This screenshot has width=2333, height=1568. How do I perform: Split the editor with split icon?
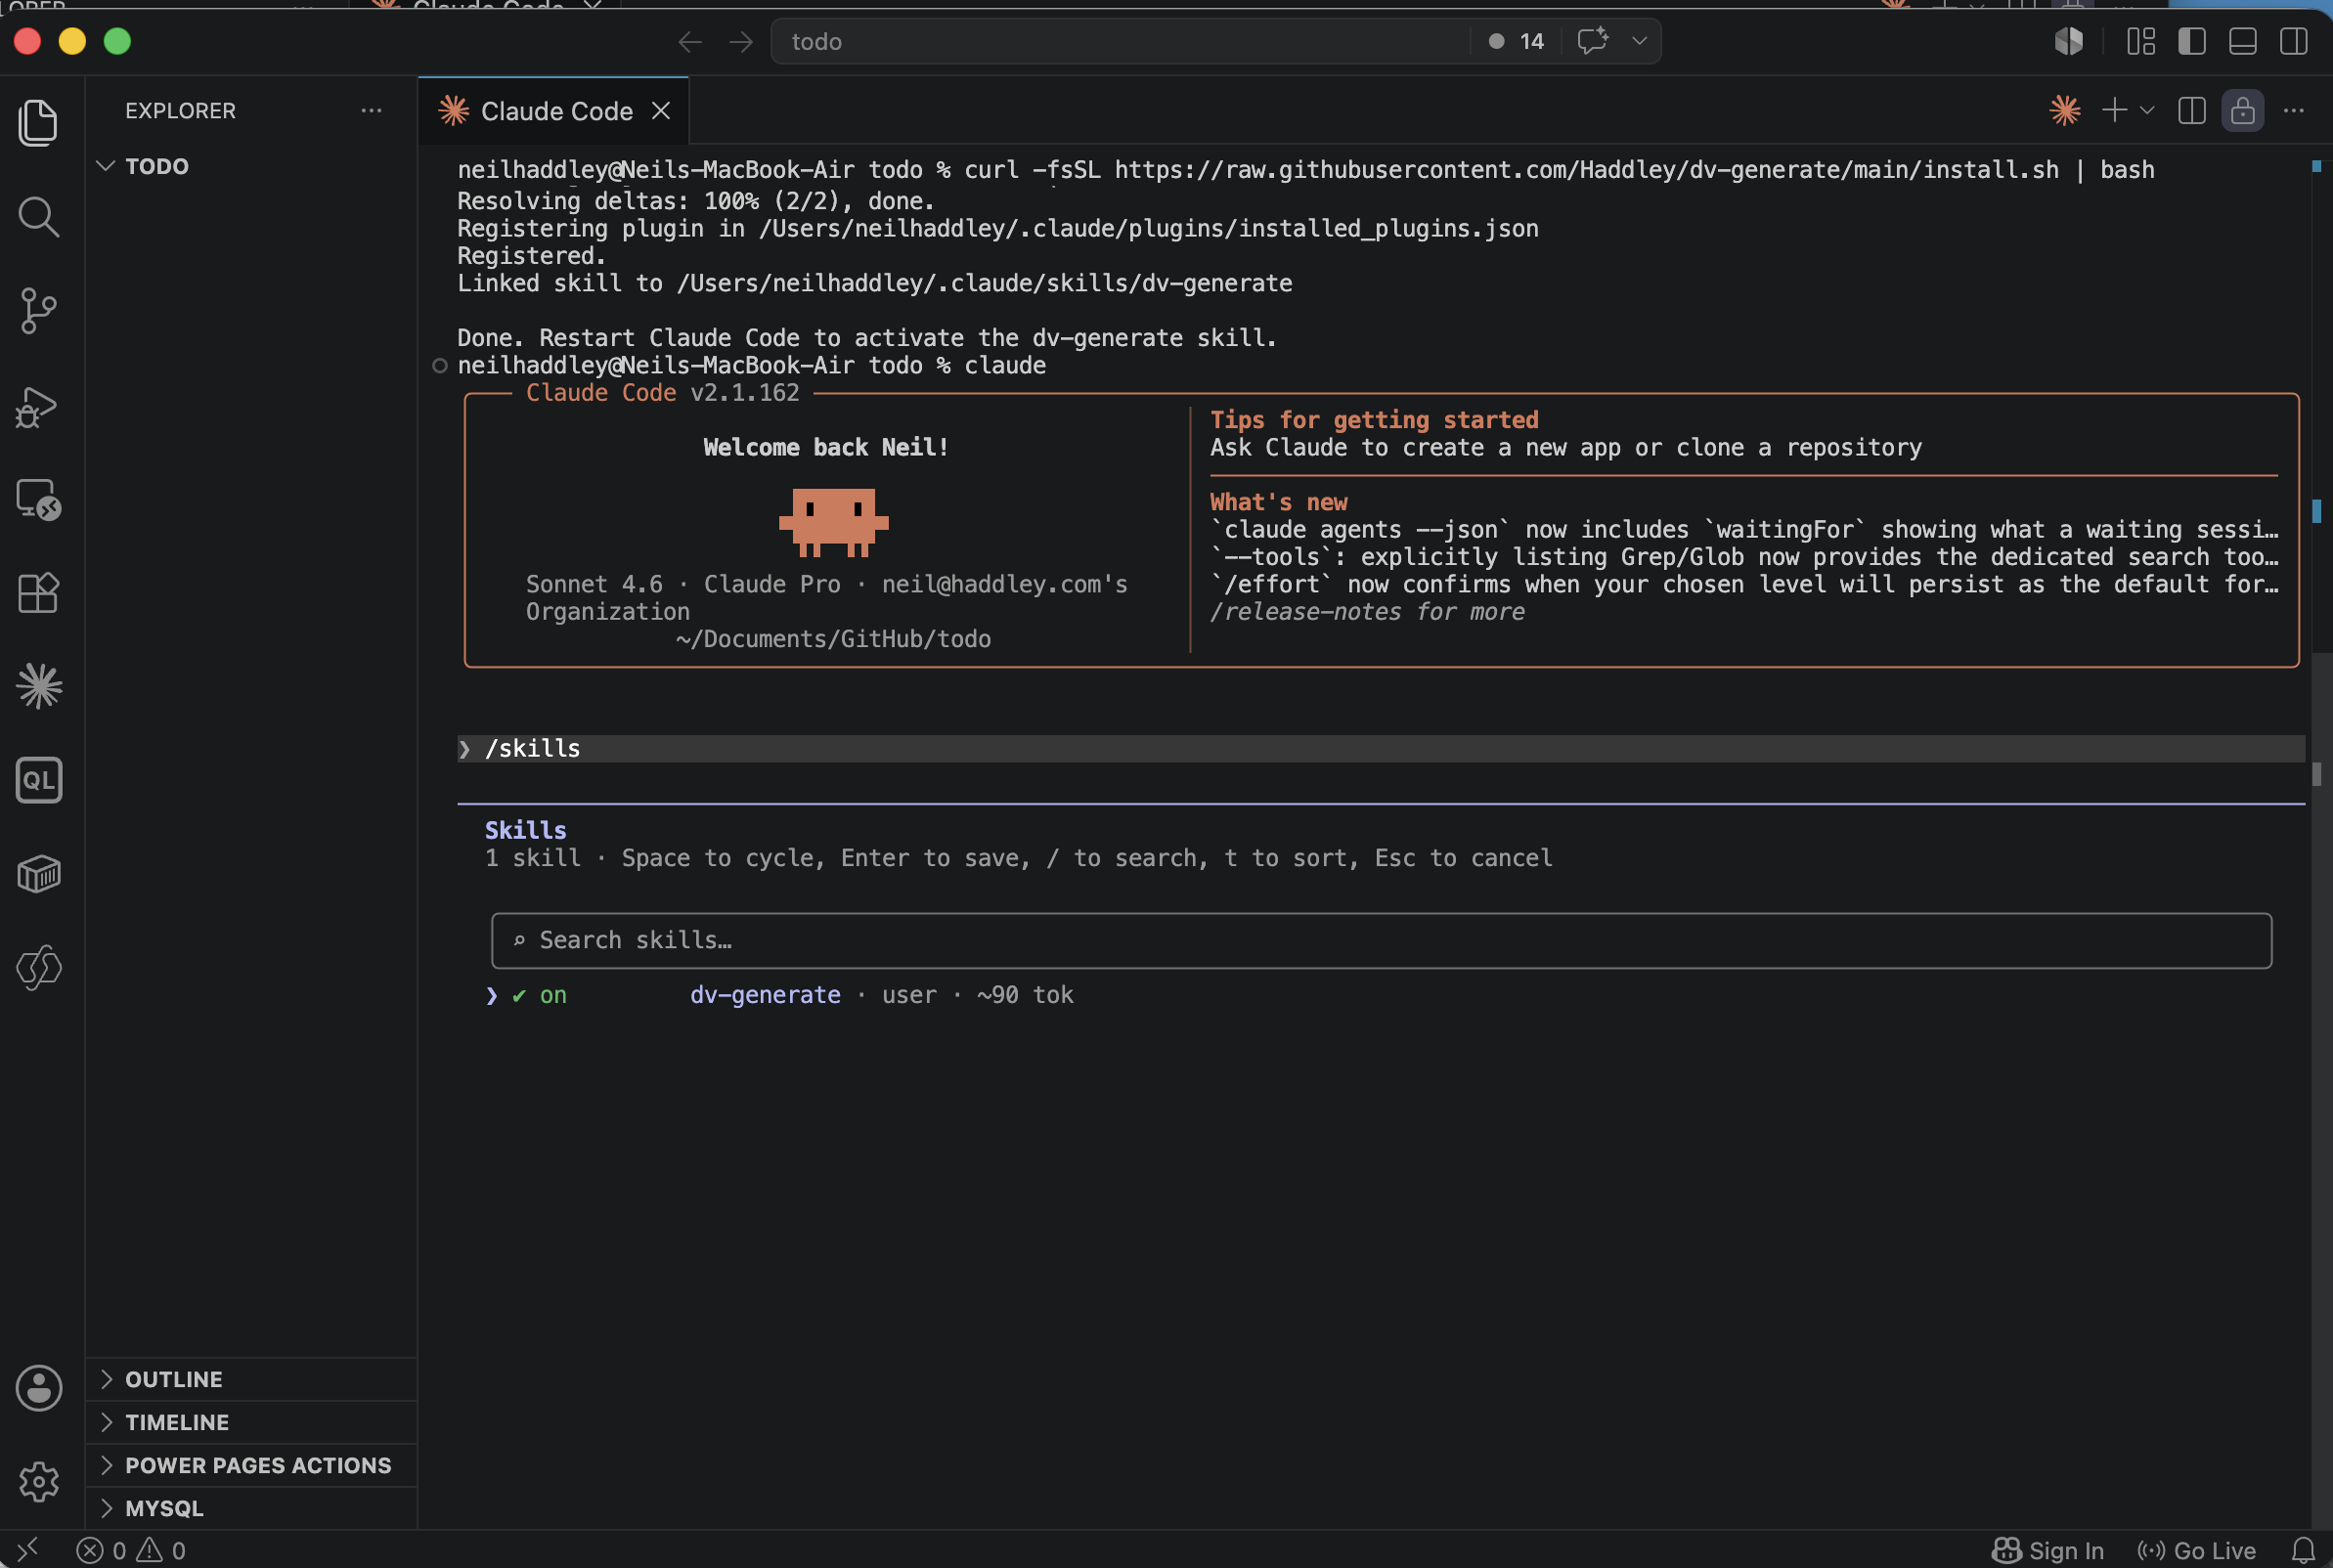2191,110
